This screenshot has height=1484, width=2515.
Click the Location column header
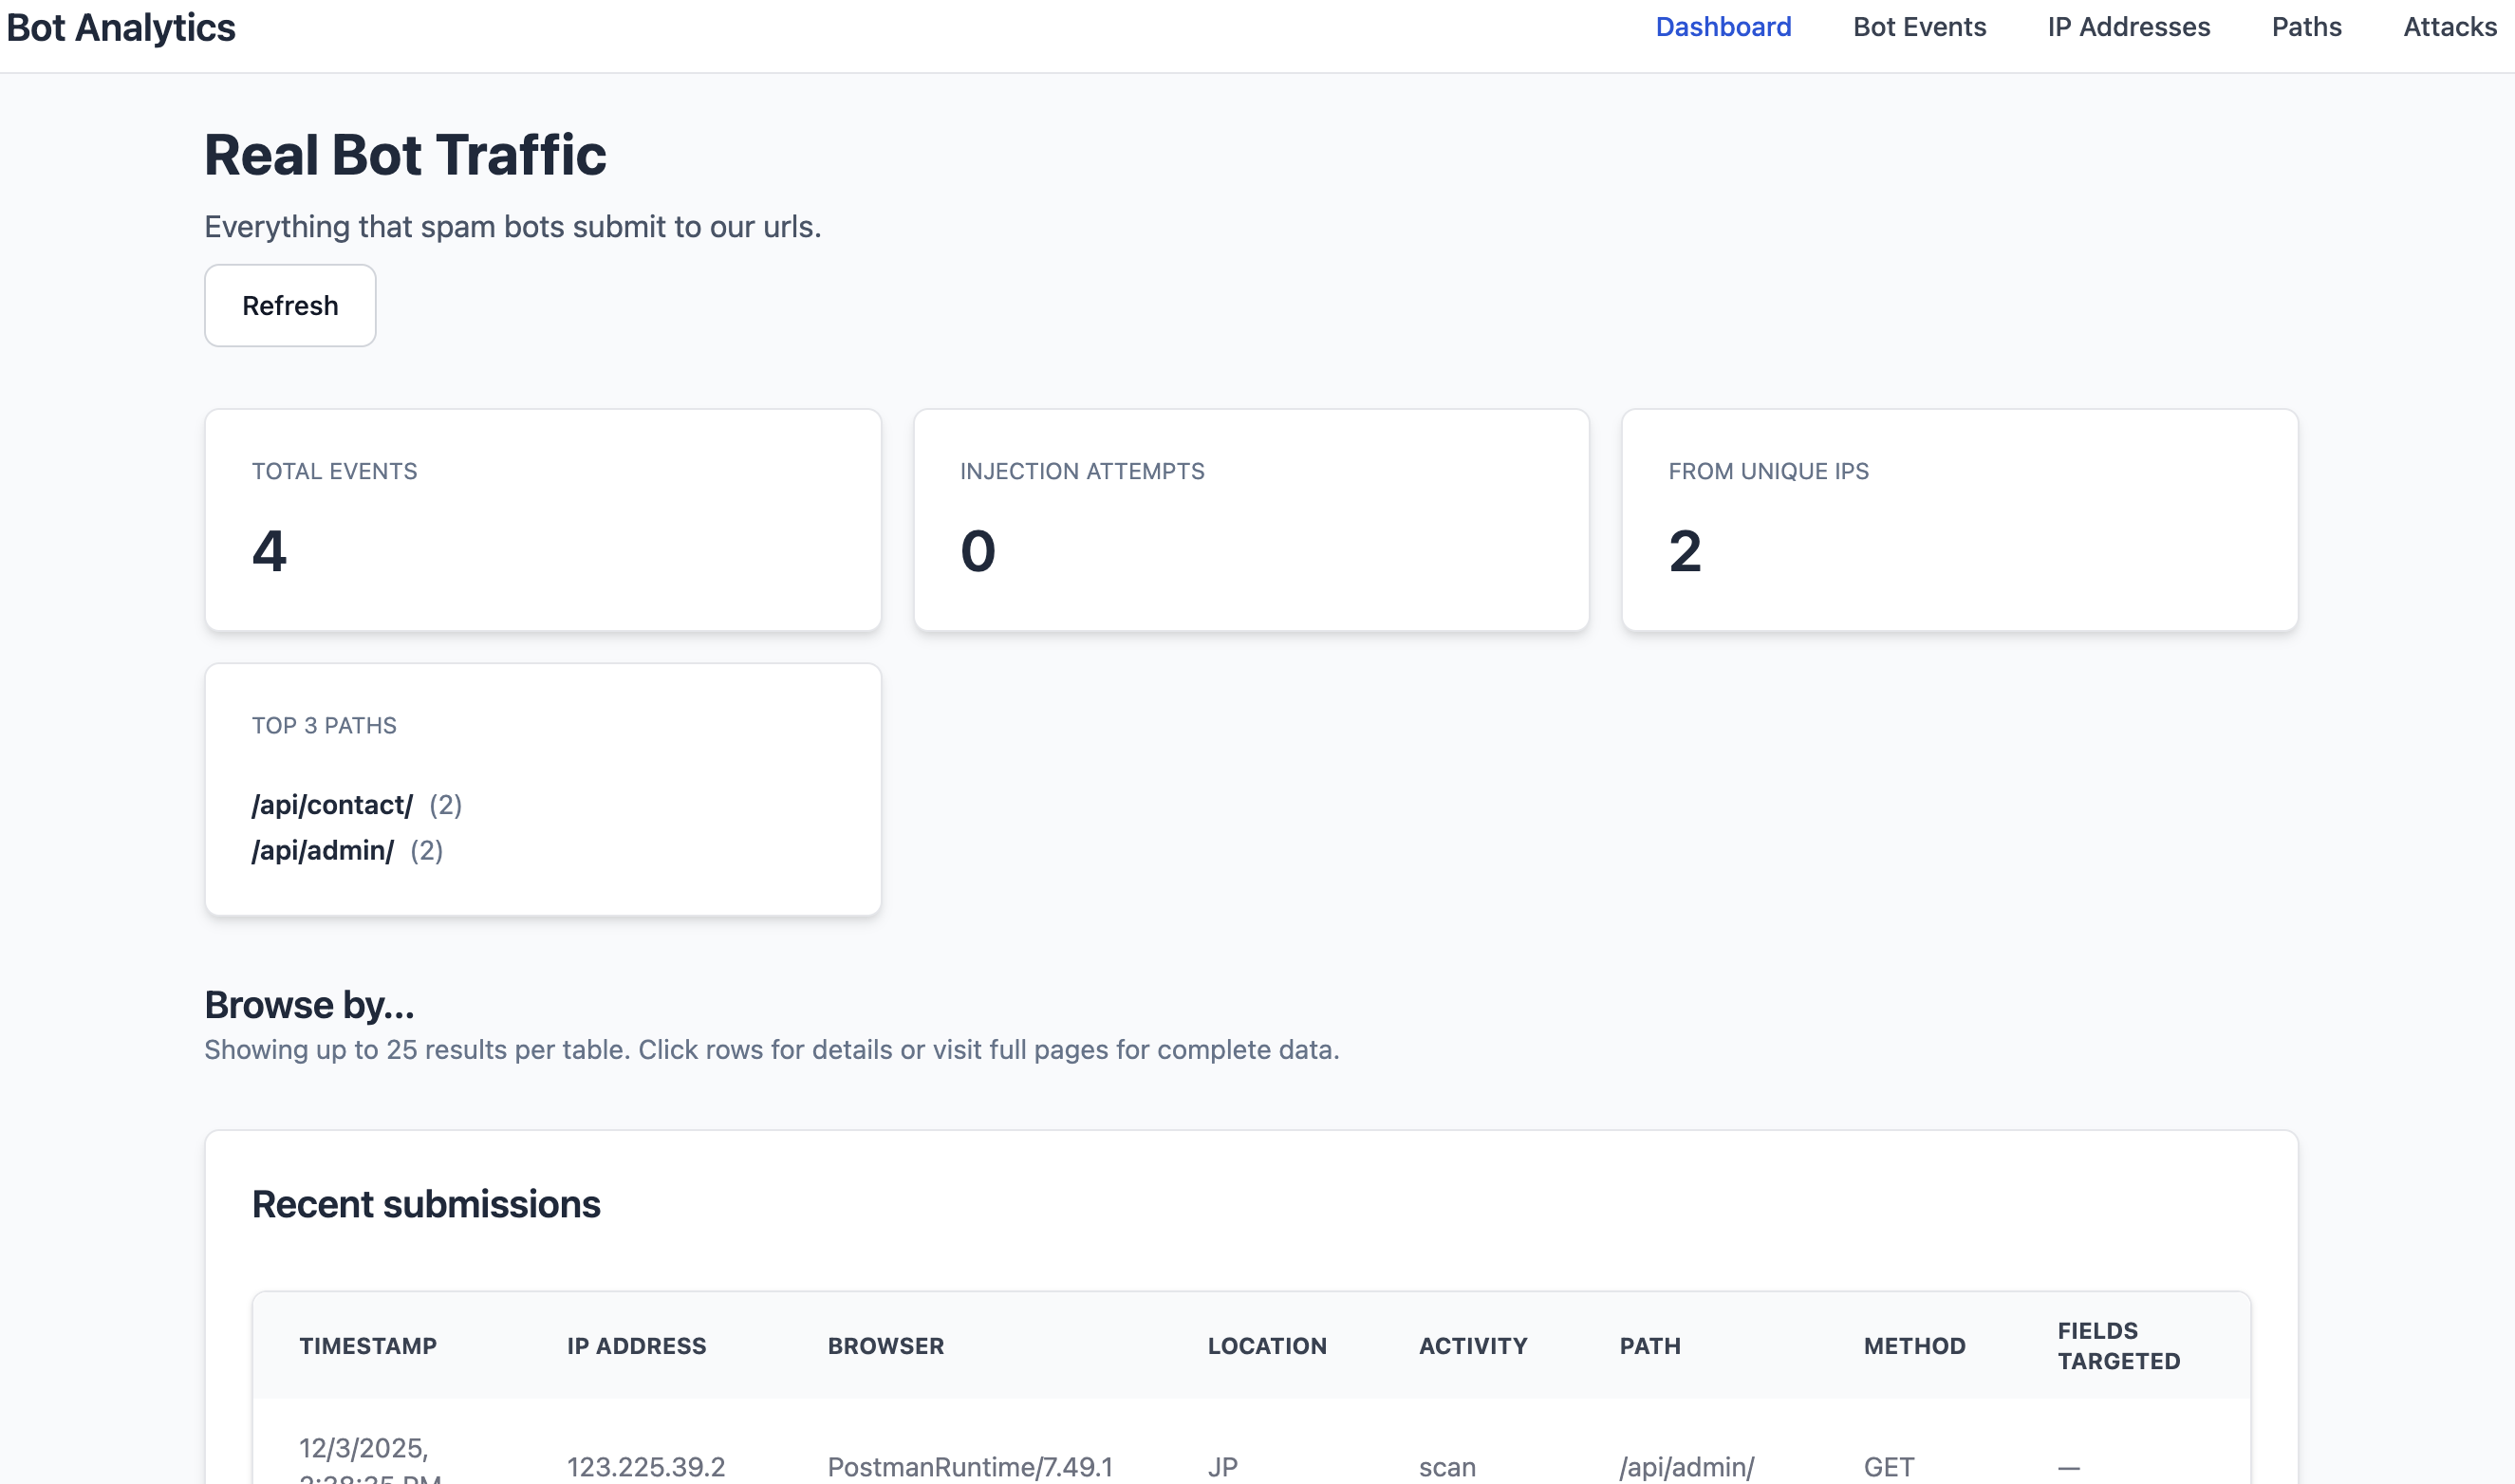coord(1267,1346)
